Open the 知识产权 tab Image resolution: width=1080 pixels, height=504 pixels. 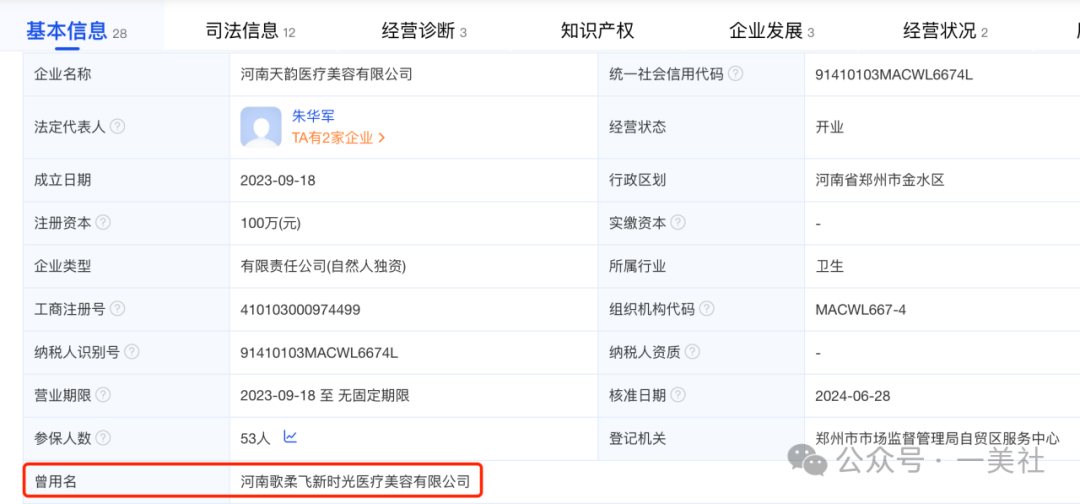click(597, 30)
